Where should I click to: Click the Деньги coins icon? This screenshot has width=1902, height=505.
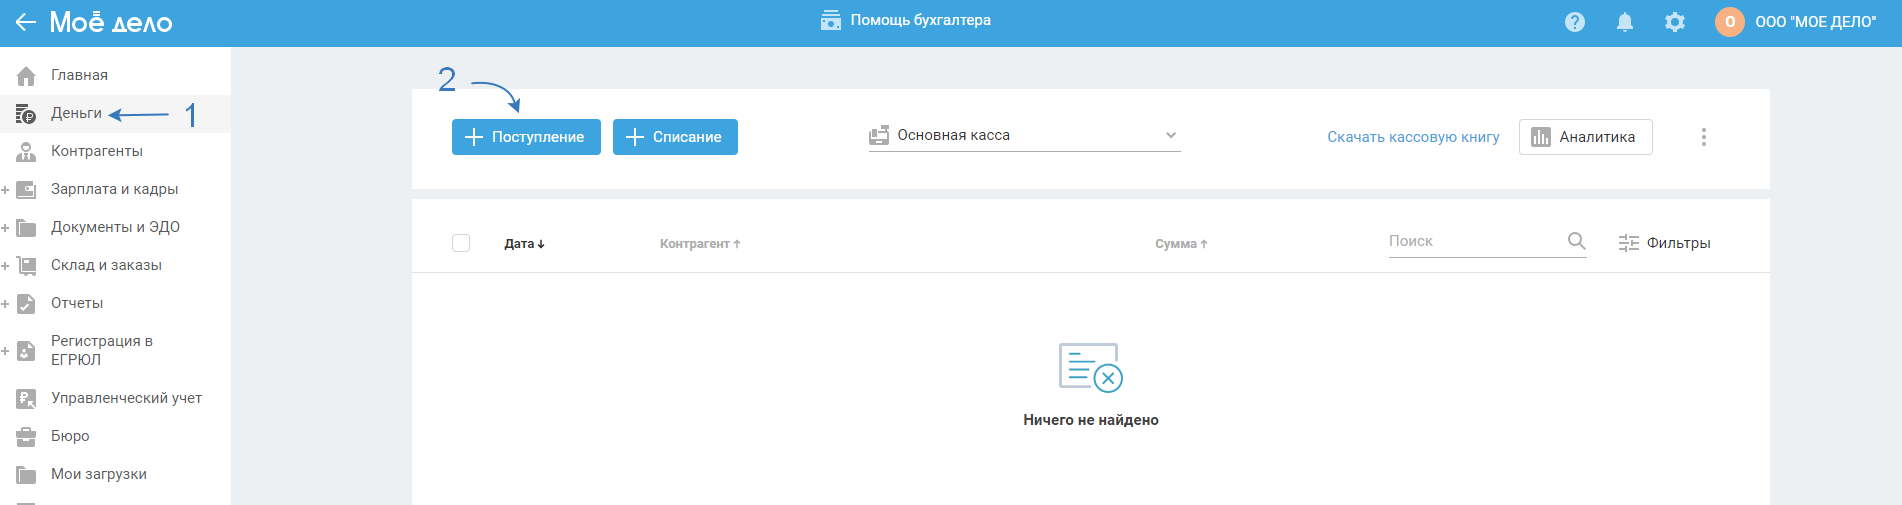(x=26, y=114)
